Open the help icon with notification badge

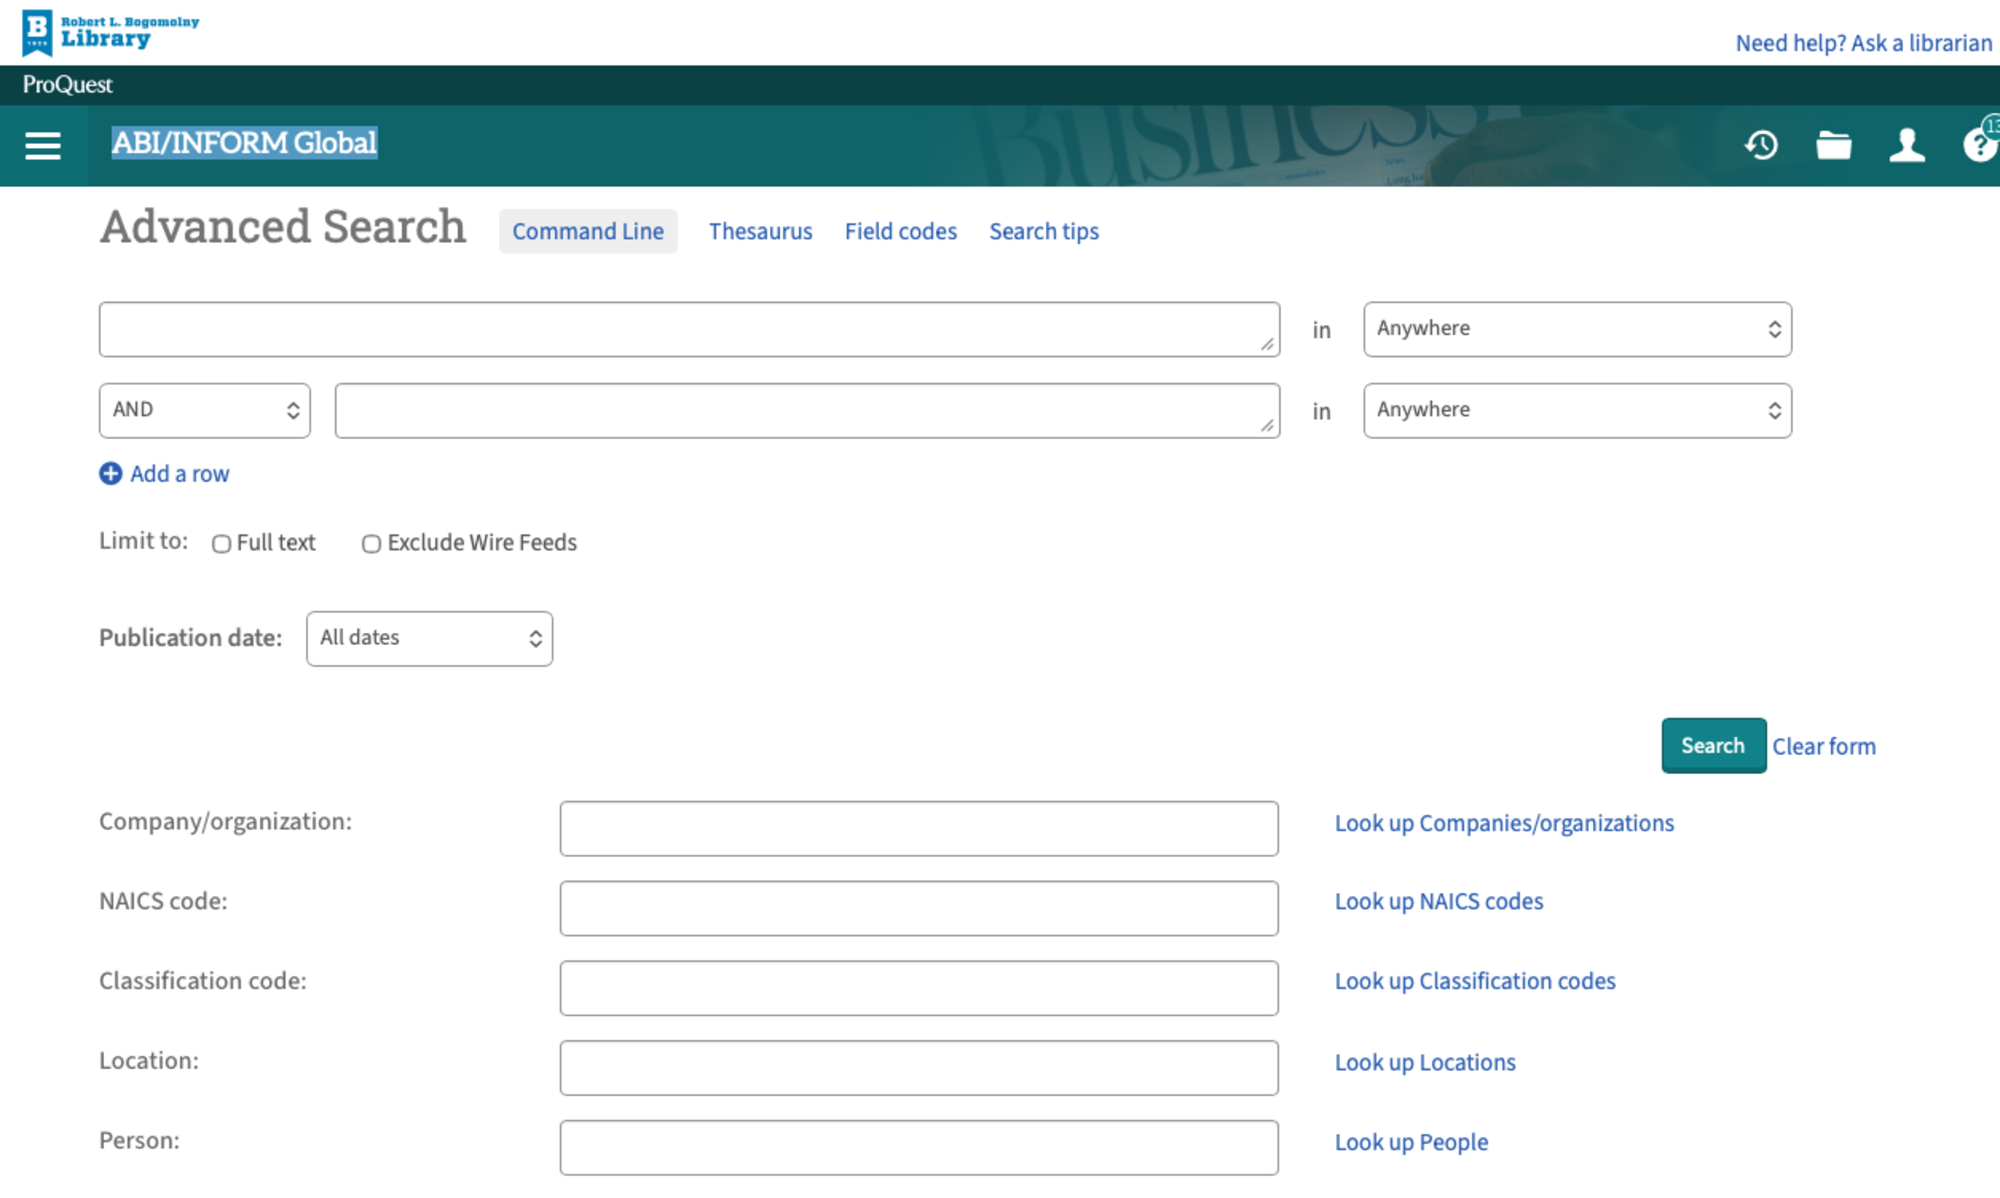tap(1978, 146)
